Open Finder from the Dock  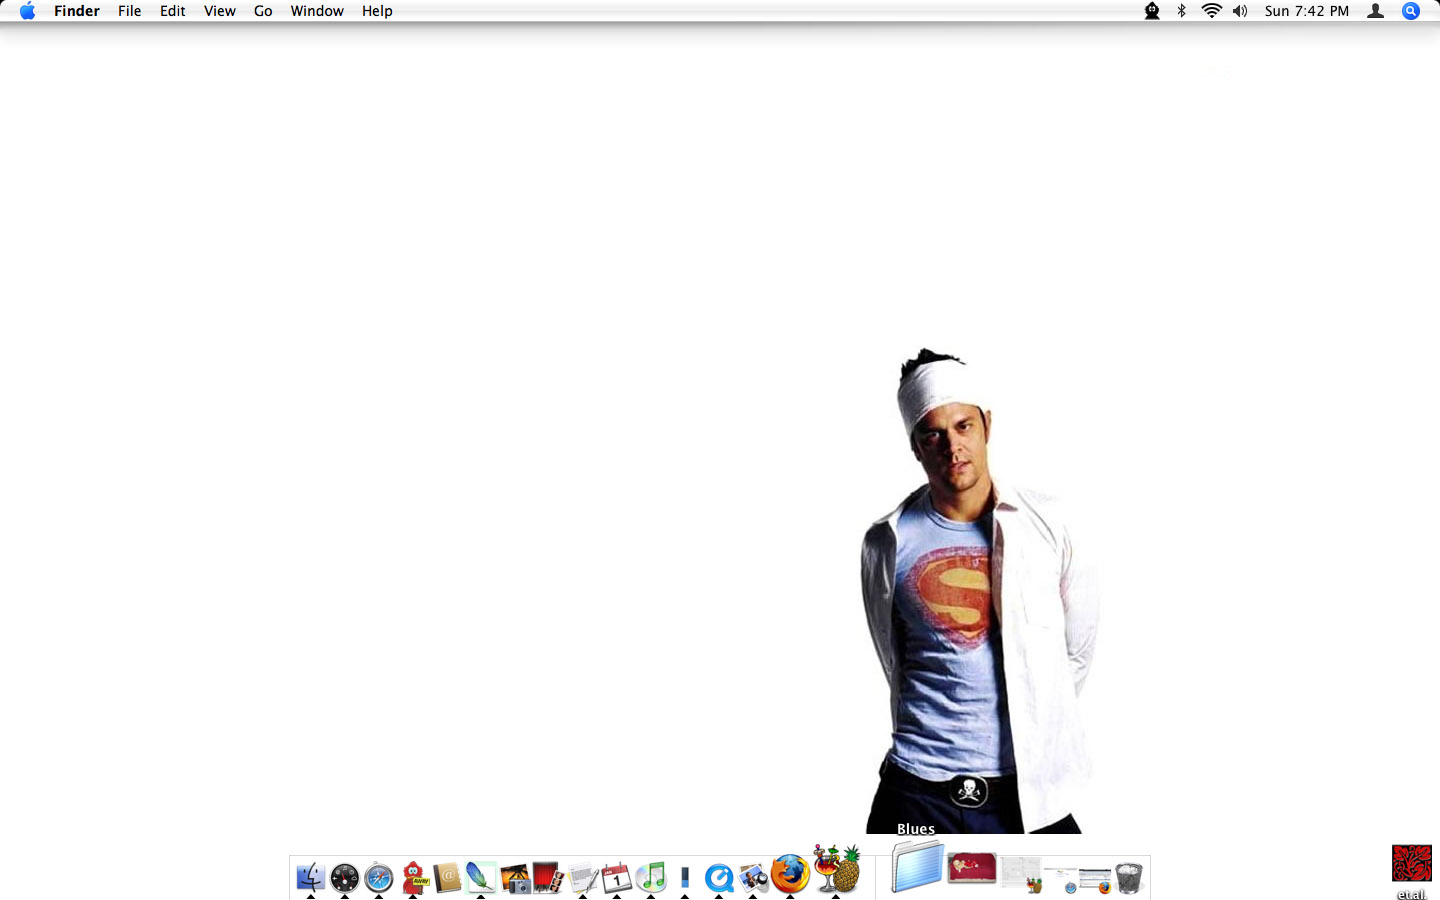[311, 877]
